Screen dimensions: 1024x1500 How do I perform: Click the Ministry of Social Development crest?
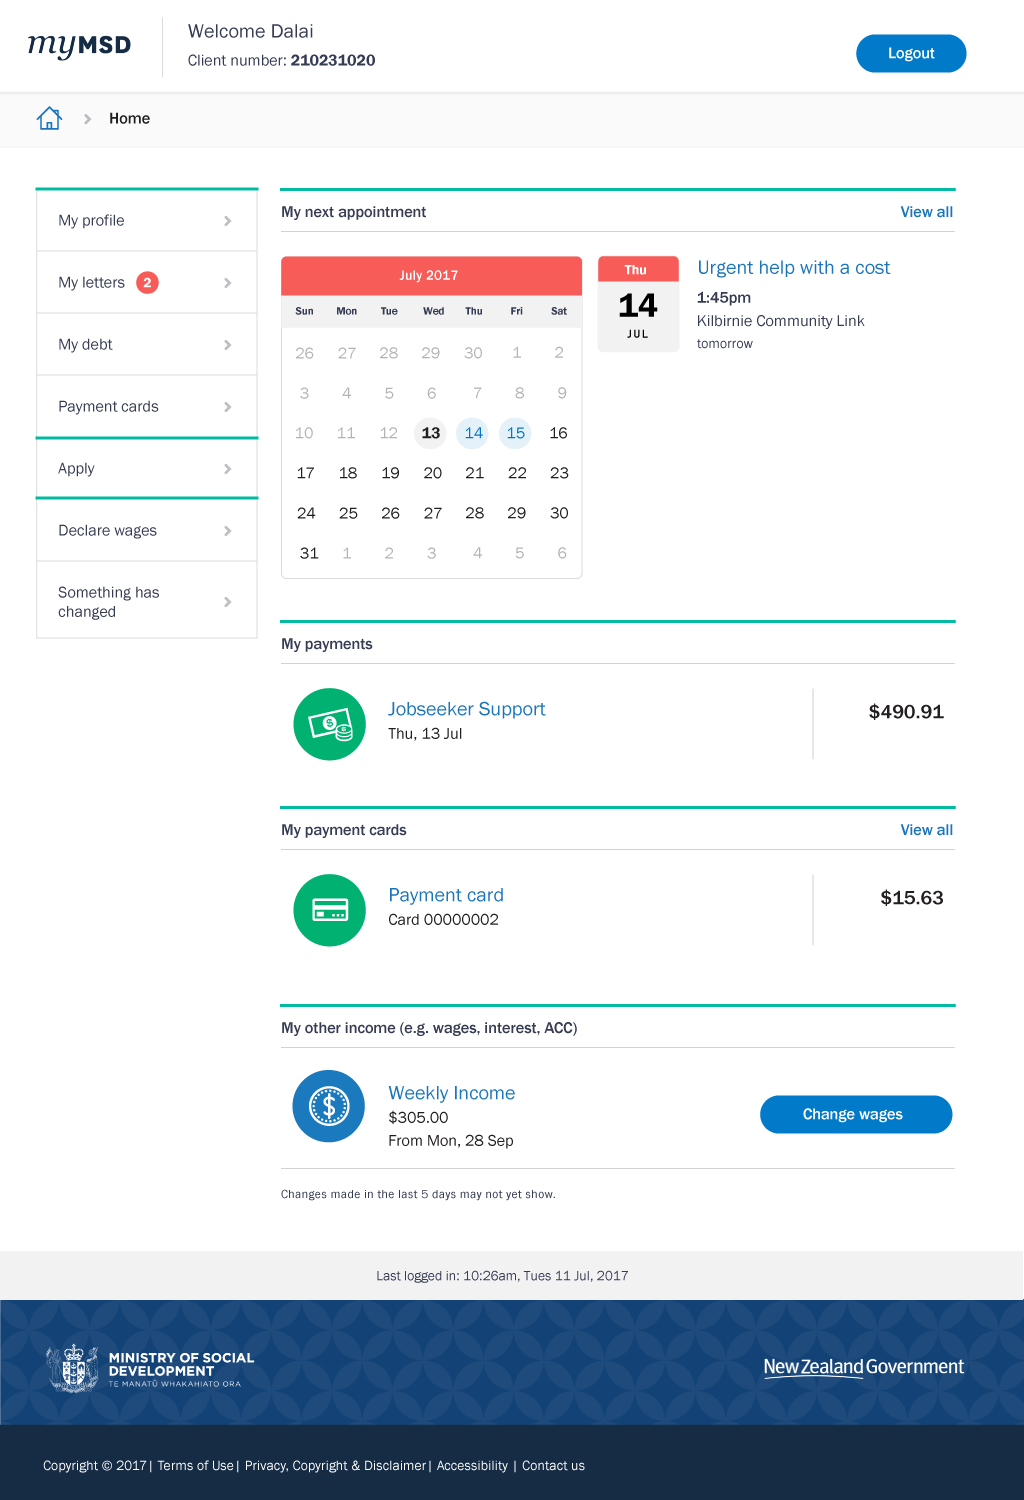[73, 1368]
